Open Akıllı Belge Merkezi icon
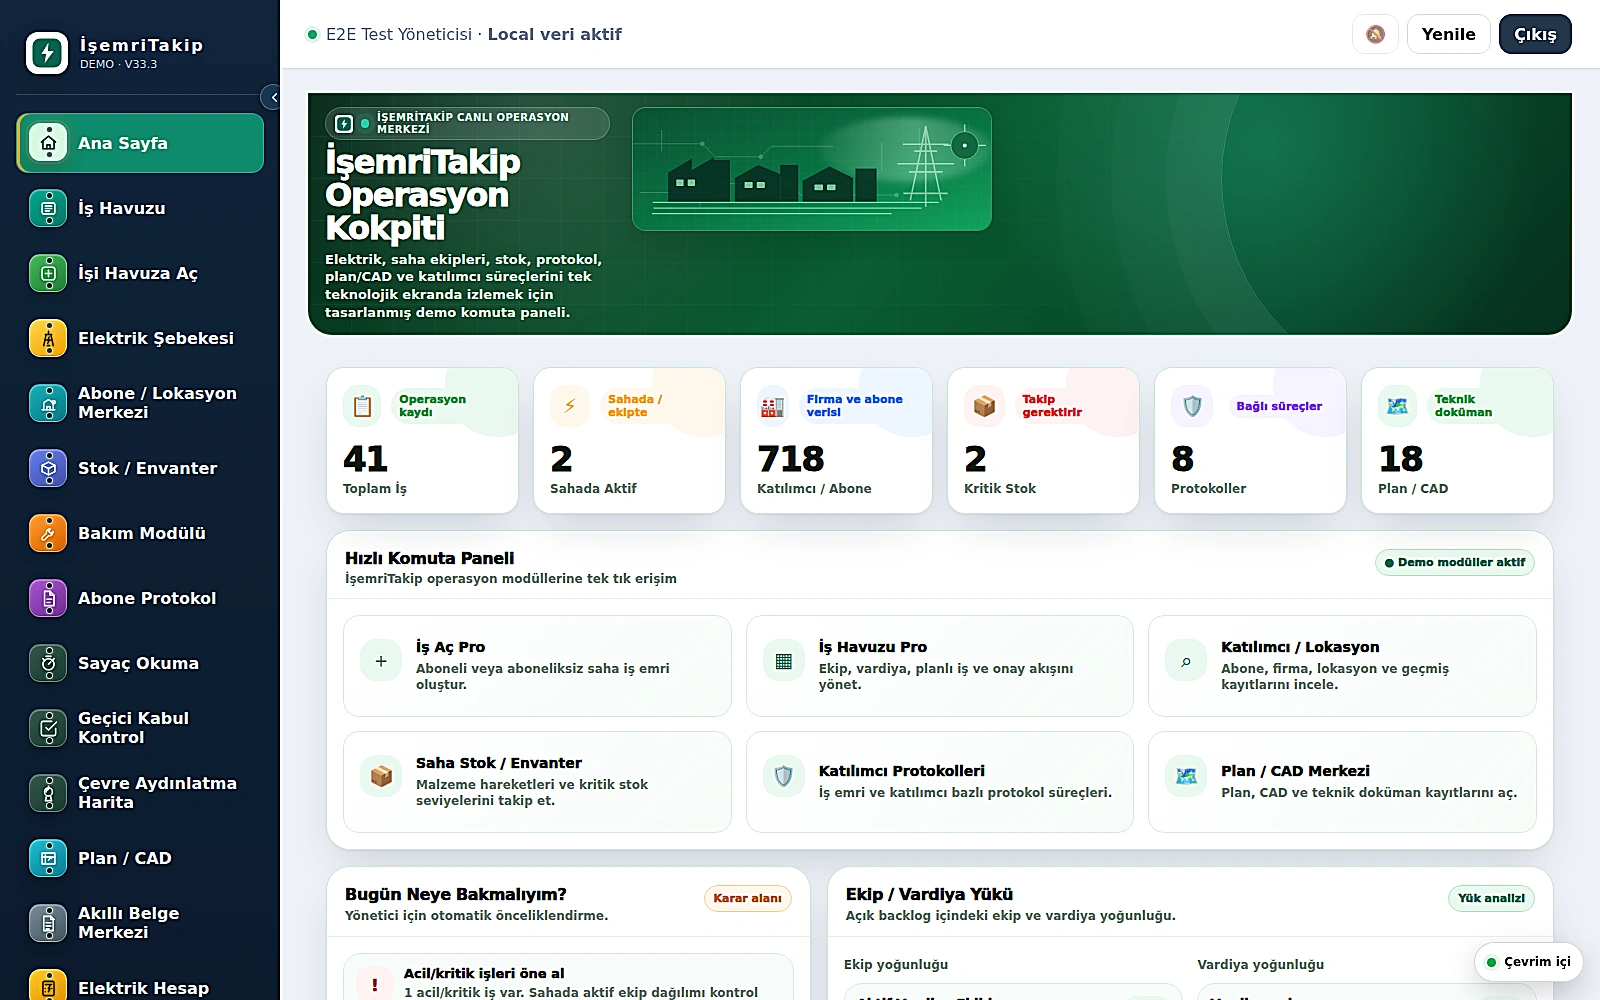This screenshot has height=1000, width=1600. [x=48, y=923]
